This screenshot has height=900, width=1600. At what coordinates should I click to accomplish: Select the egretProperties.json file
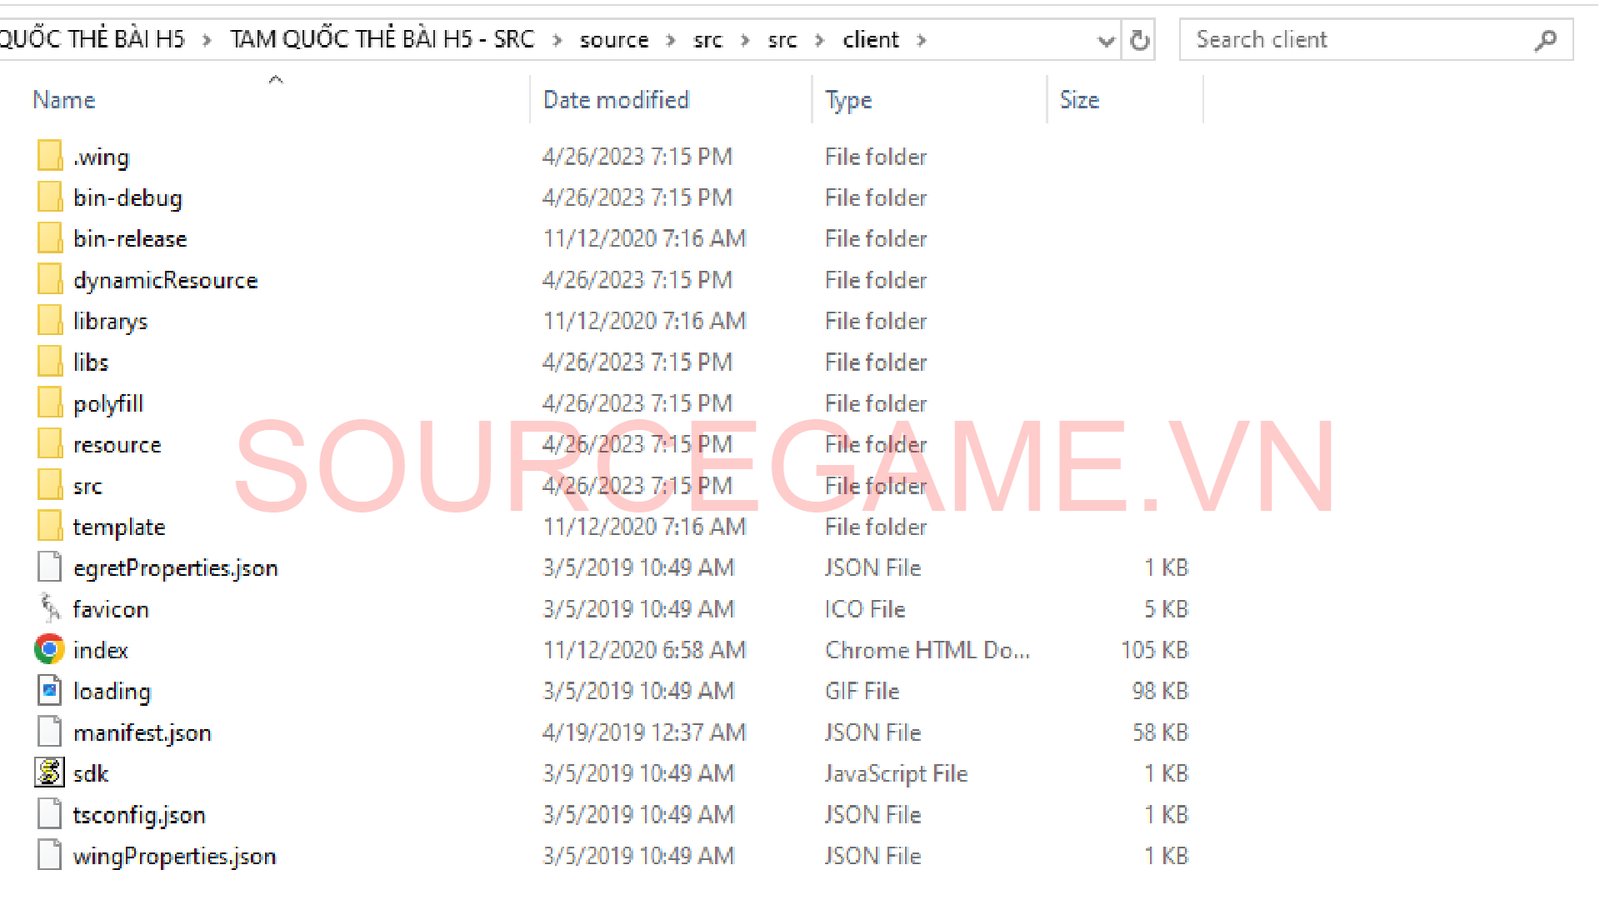point(176,568)
